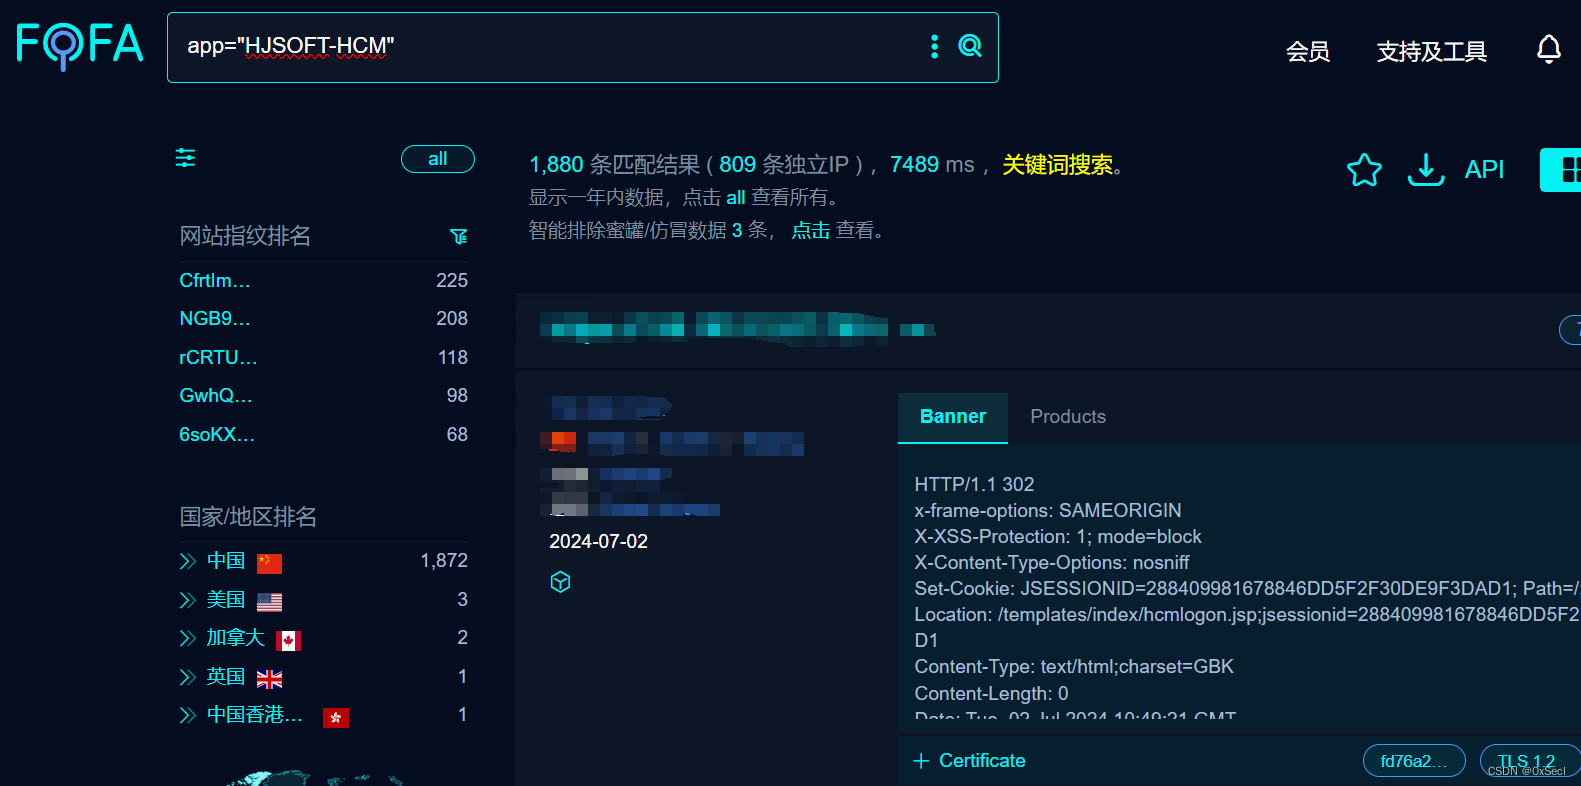Open the 会员 menu
The image size is (1581, 786).
(1308, 51)
